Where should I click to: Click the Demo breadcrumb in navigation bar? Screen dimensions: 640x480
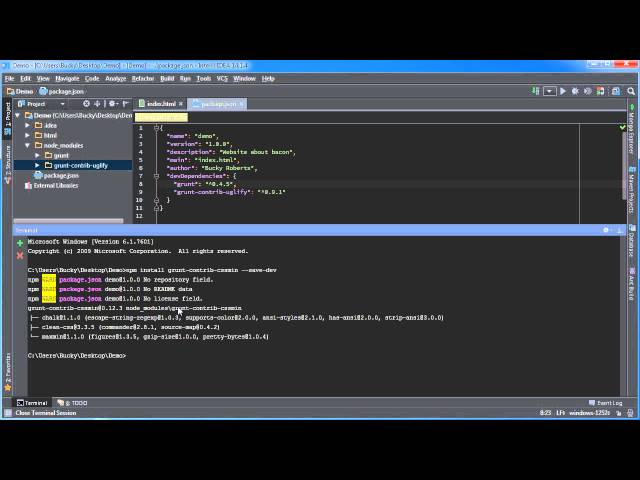click(20, 91)
